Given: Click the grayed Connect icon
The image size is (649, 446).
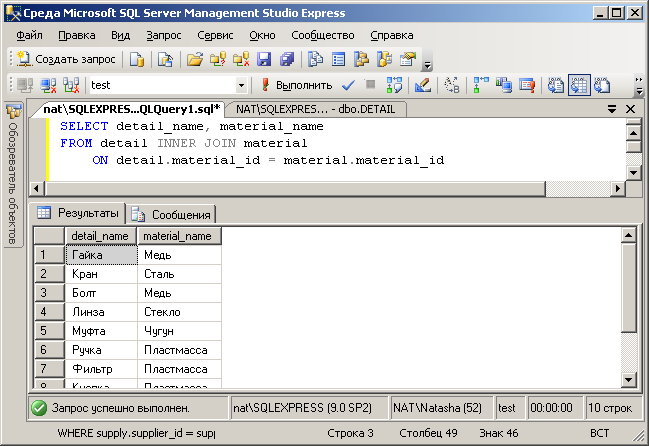Looking at the screenshot, I should pyautogui.click(x=25, y=85).
